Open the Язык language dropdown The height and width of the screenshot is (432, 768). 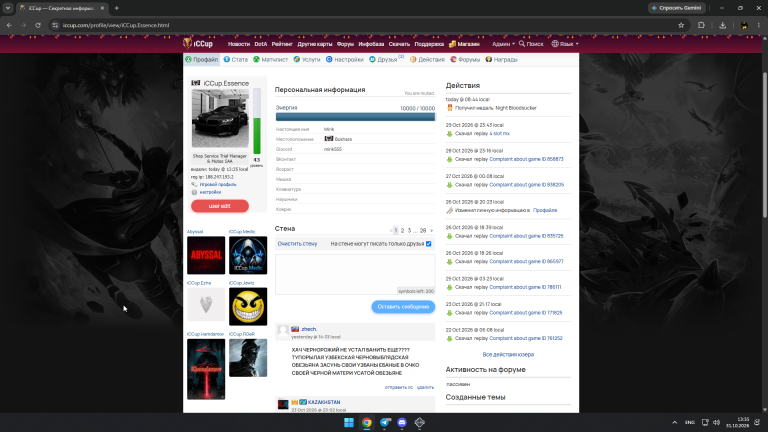click(565, 44)
